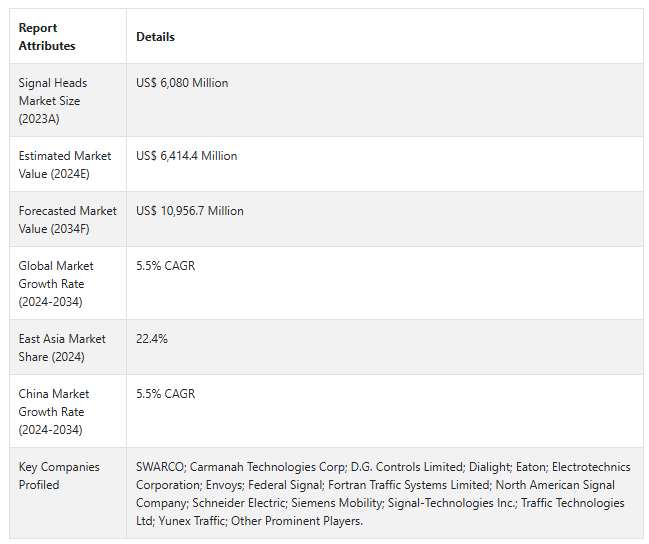Select the "China Market Growth Rate" cell
The height and width of the screenshot is (544, 649).
pos(55,411)
